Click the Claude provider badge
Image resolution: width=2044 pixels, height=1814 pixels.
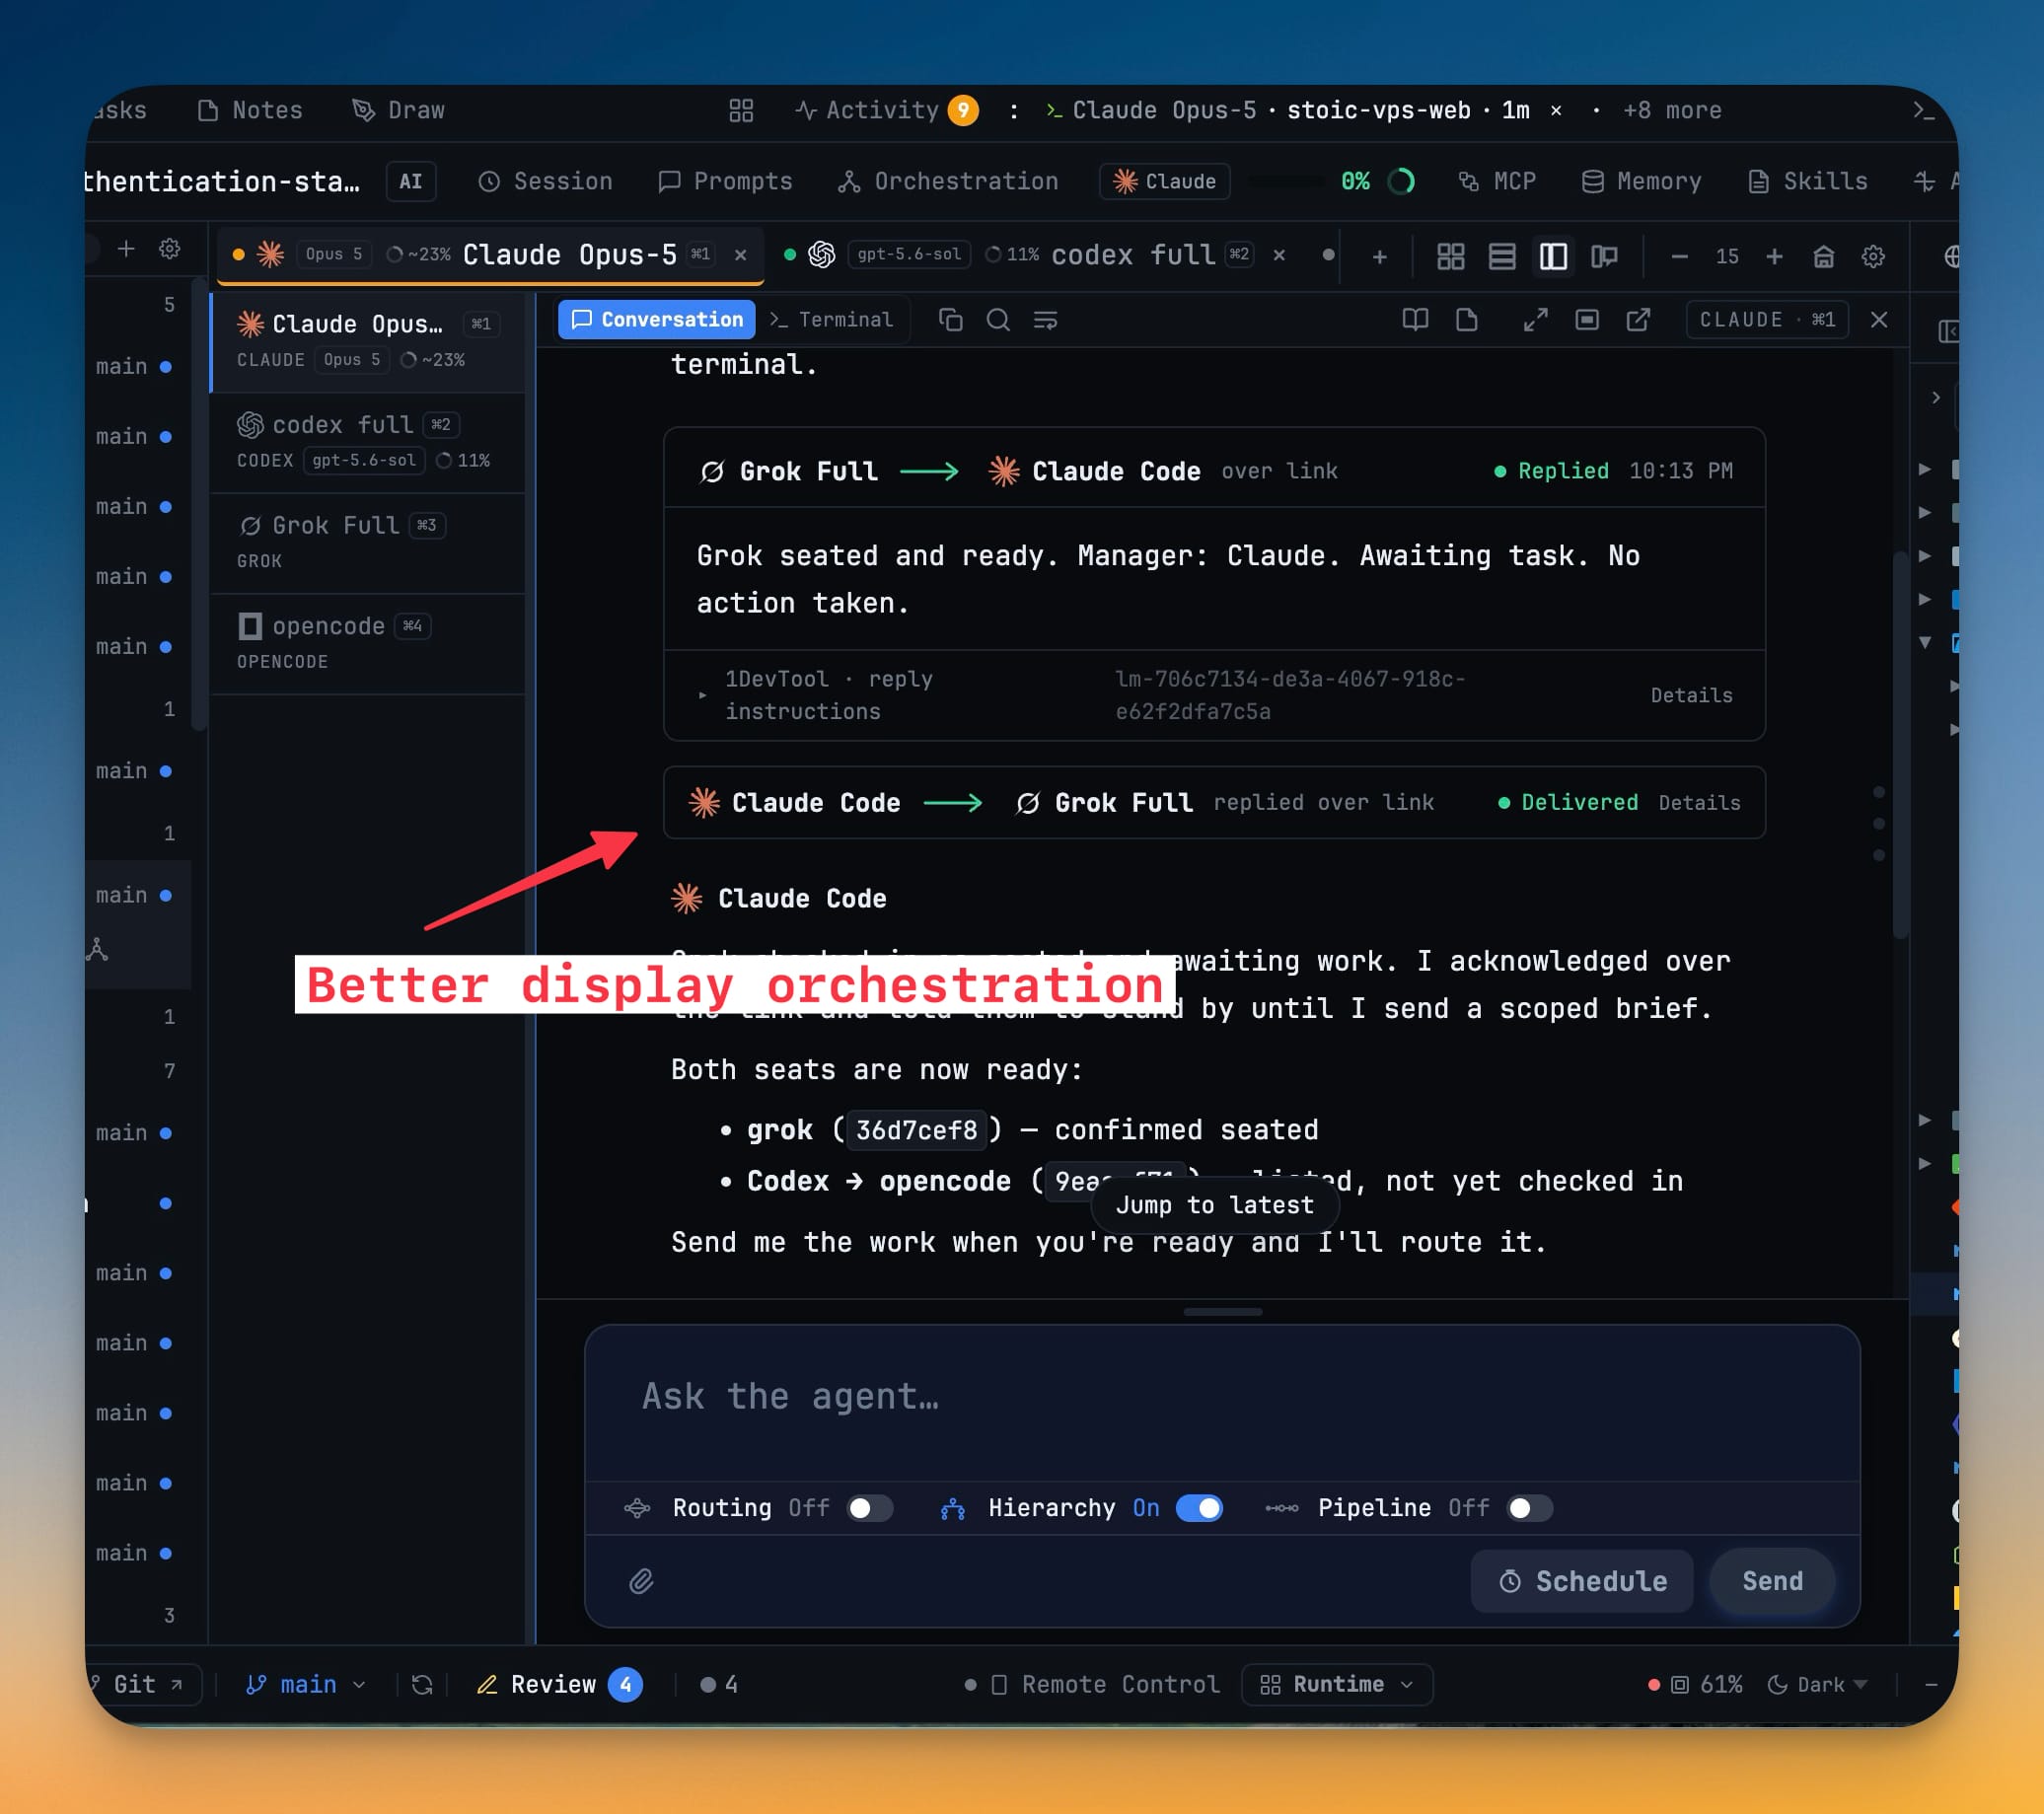(1164, 181)
